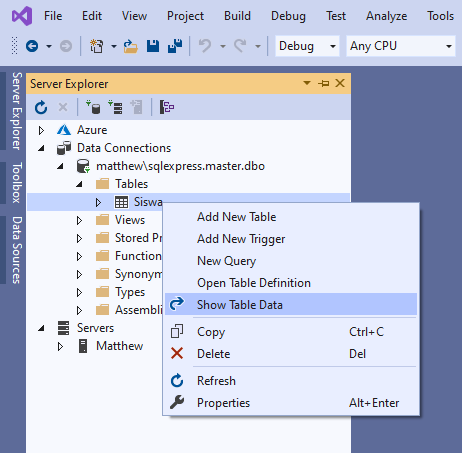Choose Properties in the context menu
462x453 pixels.
[x=291, y=403]
